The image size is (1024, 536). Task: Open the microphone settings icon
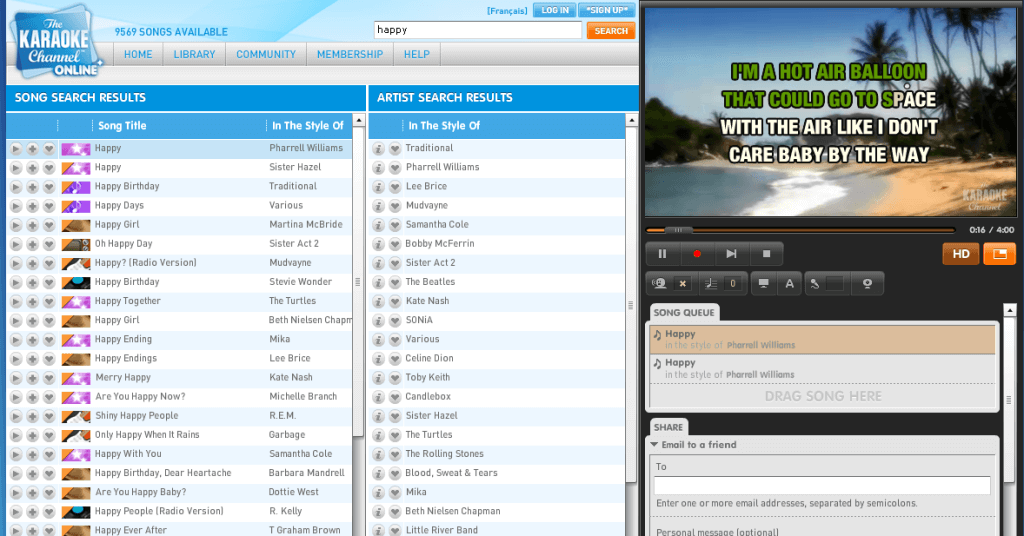tap(815, 283)
